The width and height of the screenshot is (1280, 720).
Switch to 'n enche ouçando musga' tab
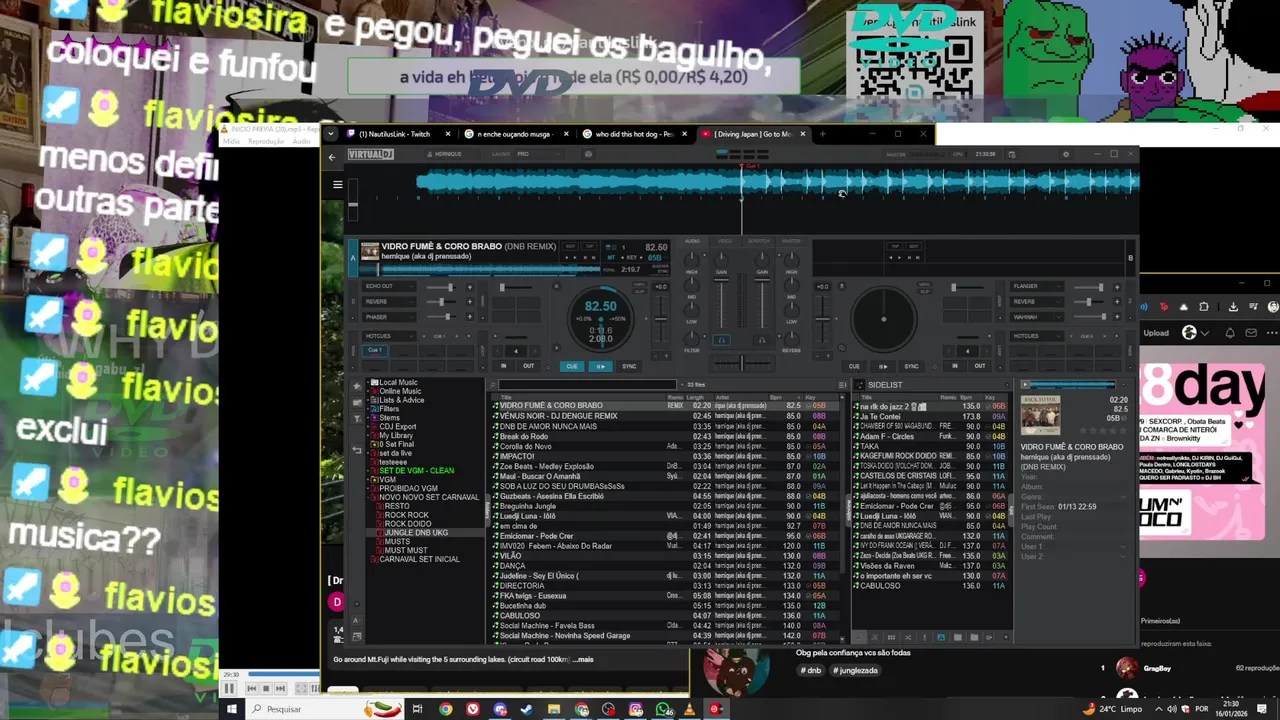coord(514,134)
